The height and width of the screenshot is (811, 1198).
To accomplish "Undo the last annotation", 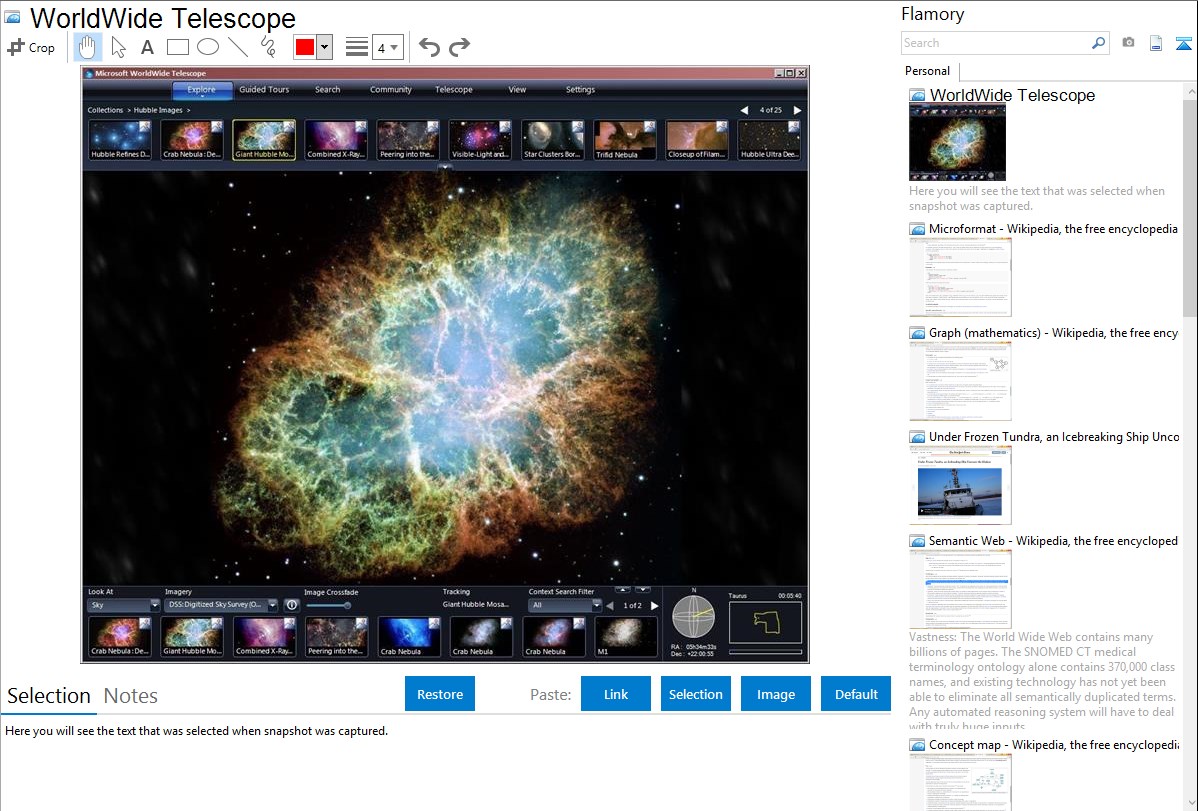I will click(x=429, y=47).
